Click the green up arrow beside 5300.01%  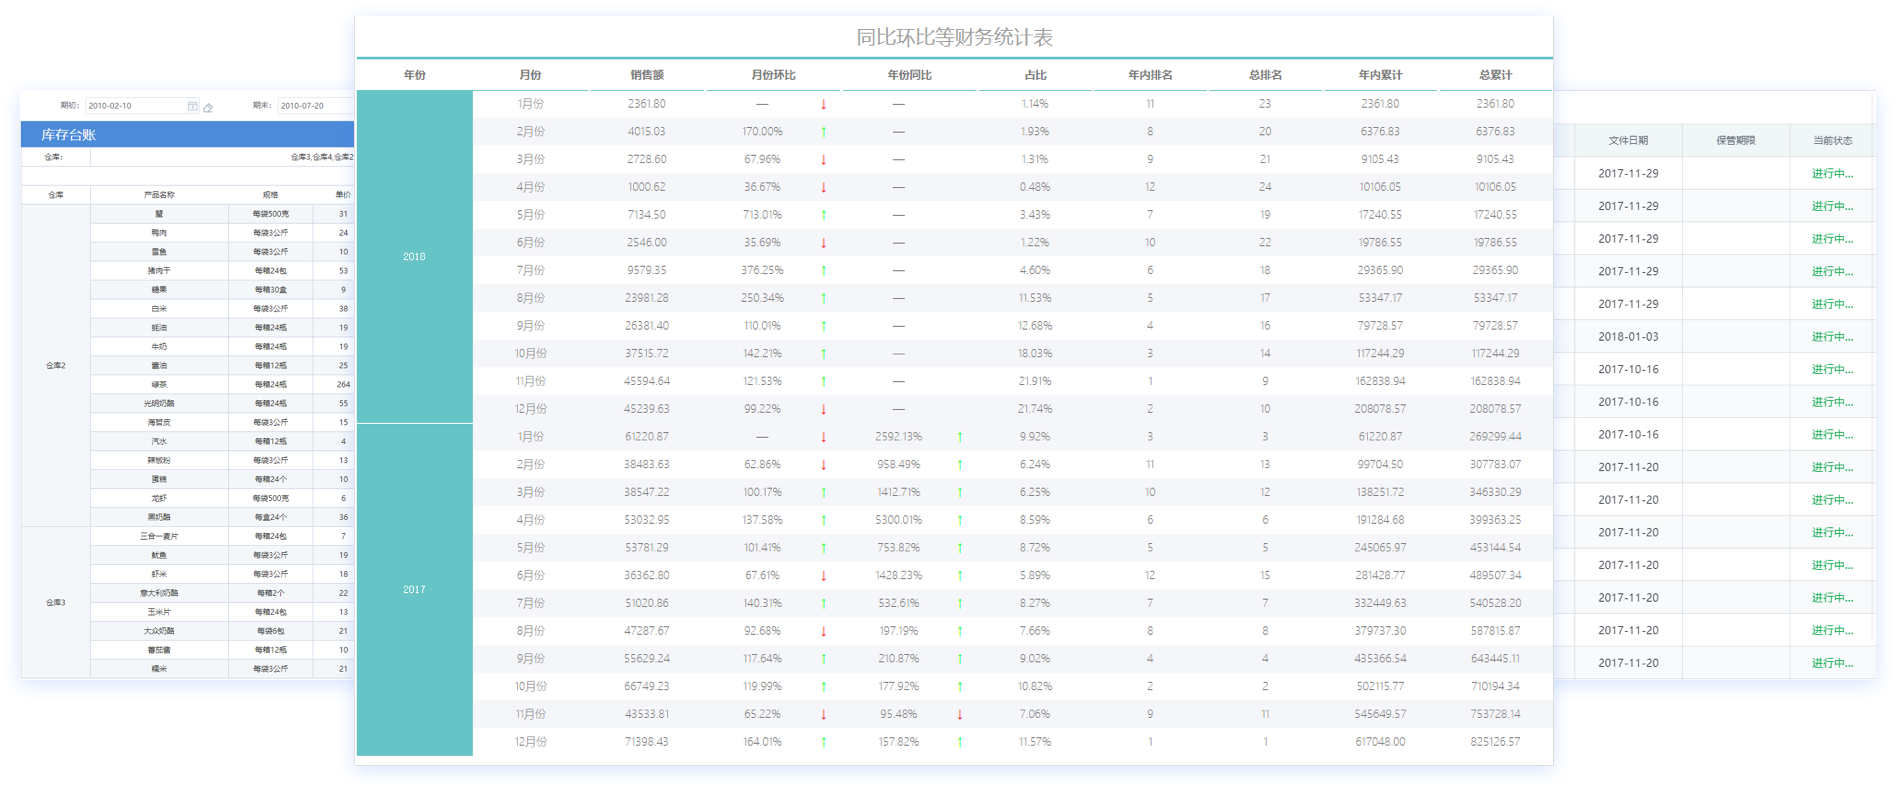(x=960, y=520)
